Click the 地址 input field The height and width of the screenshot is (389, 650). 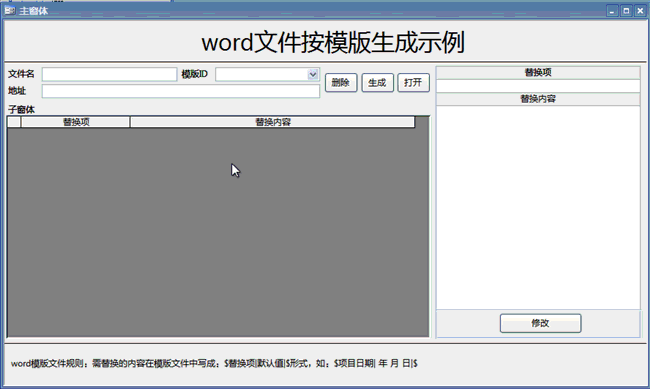tap(181, 91)
